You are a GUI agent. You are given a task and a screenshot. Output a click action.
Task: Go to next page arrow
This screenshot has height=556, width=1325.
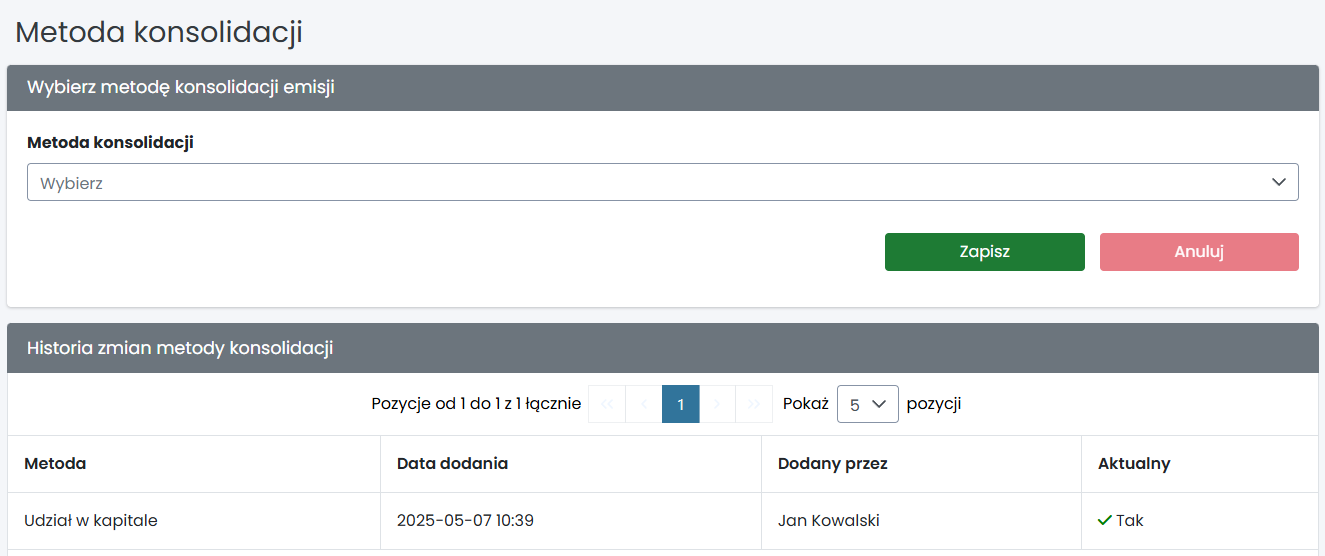click(x=718, y=404)
